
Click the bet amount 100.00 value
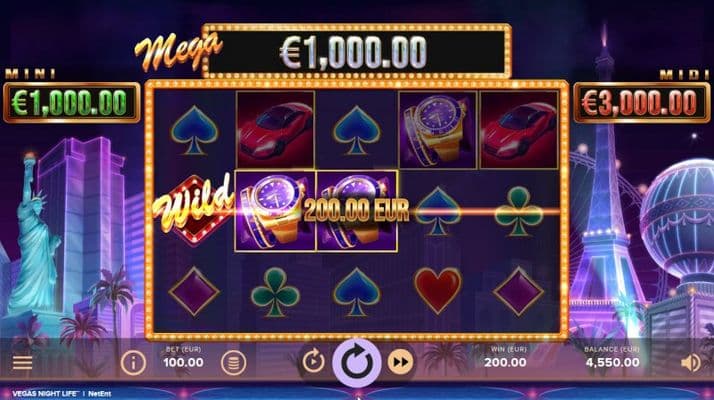point(184,363)
